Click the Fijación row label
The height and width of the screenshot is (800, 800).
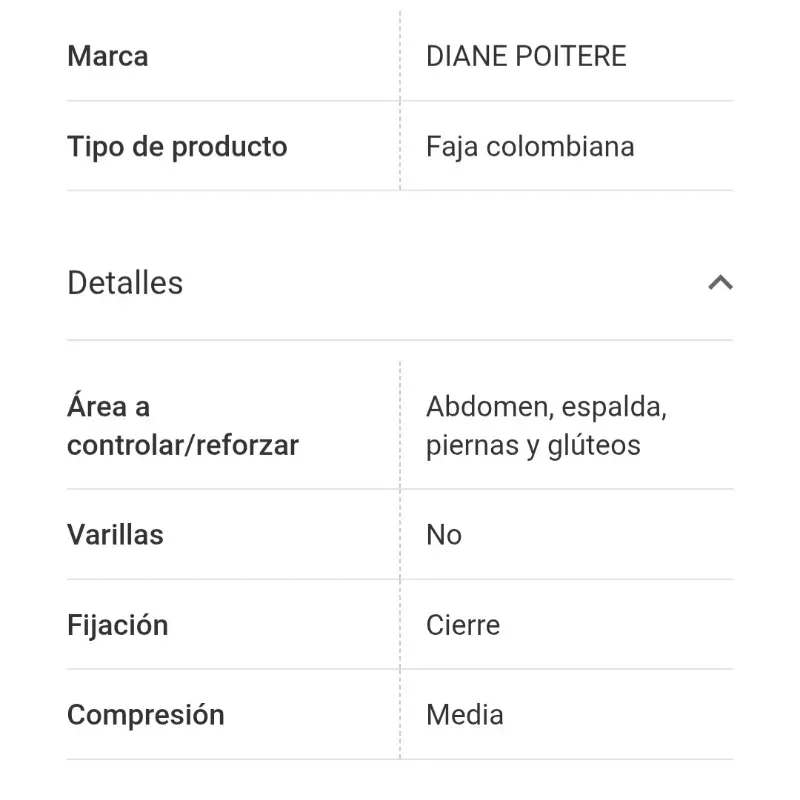point(117,624)
